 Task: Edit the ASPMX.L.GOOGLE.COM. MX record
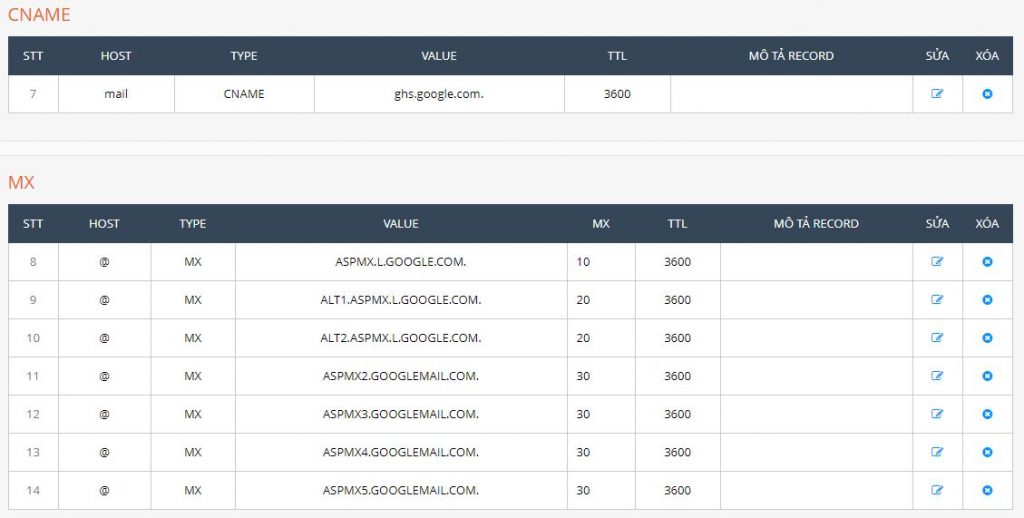click(937, 261)
